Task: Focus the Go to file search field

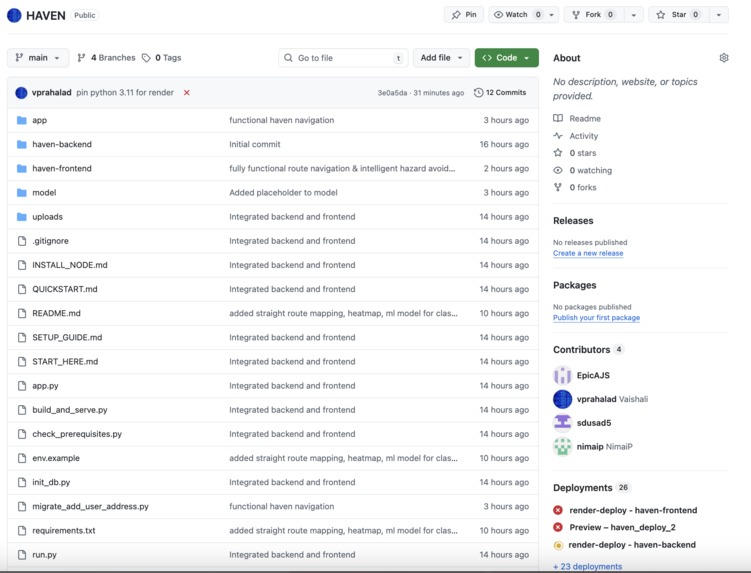Action: pyautogui.click(x=343, y=58)
